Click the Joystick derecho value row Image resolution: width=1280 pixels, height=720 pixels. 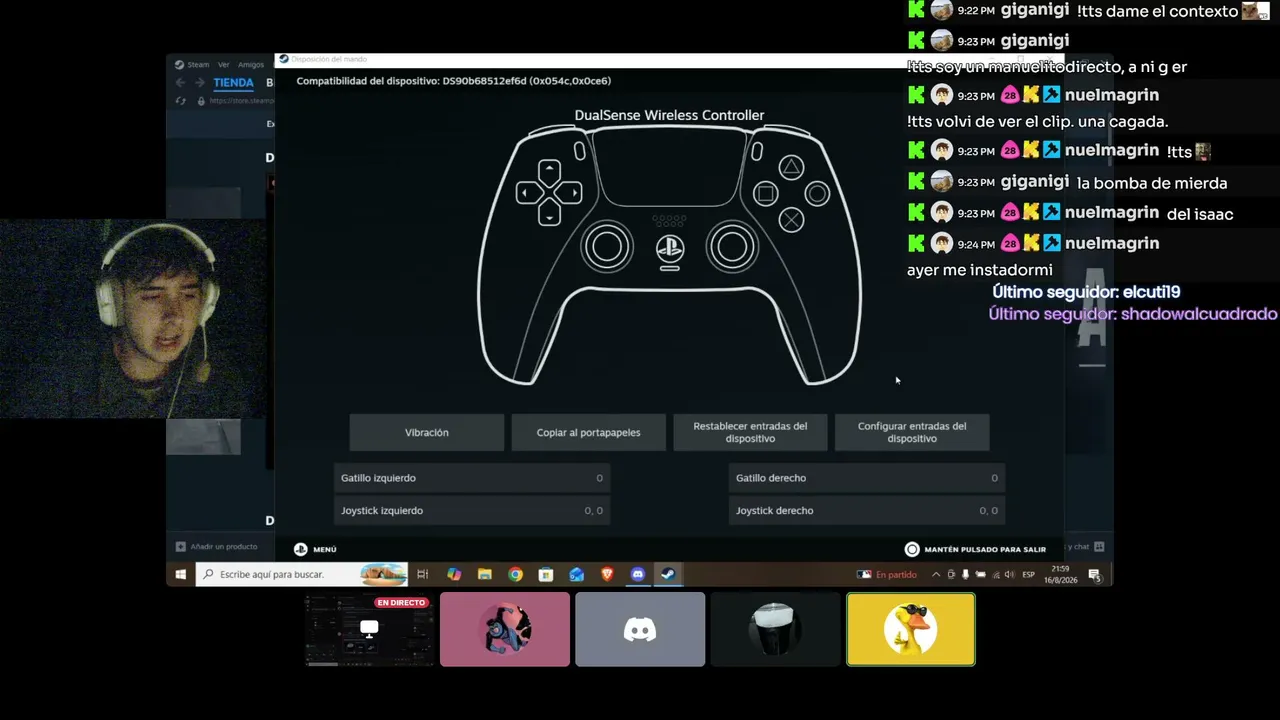point(867,510)
